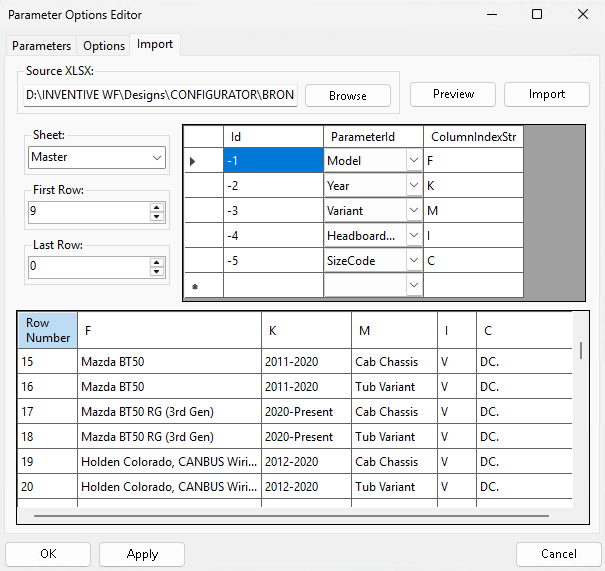Select the Id cell containing -1

pos(273,160)
